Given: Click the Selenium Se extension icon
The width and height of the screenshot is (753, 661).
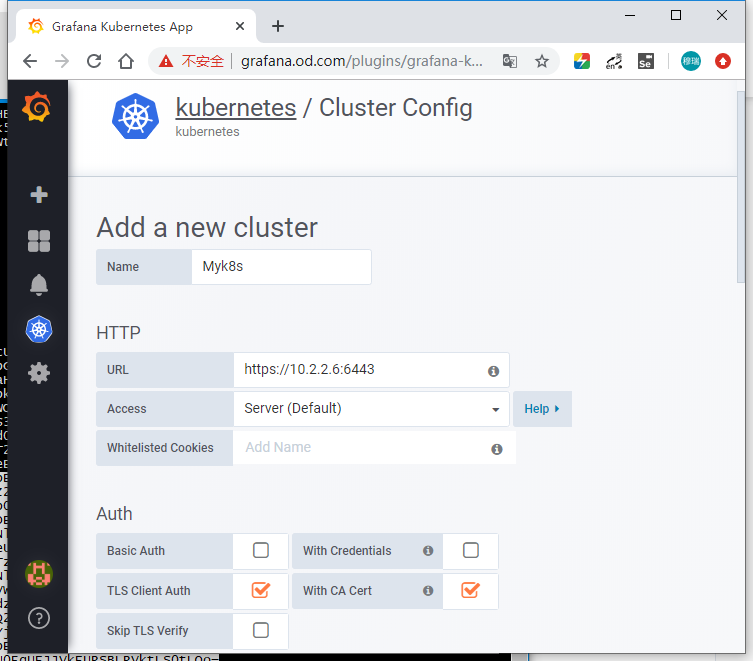Looking at the screenshot, I should (646, 61).
